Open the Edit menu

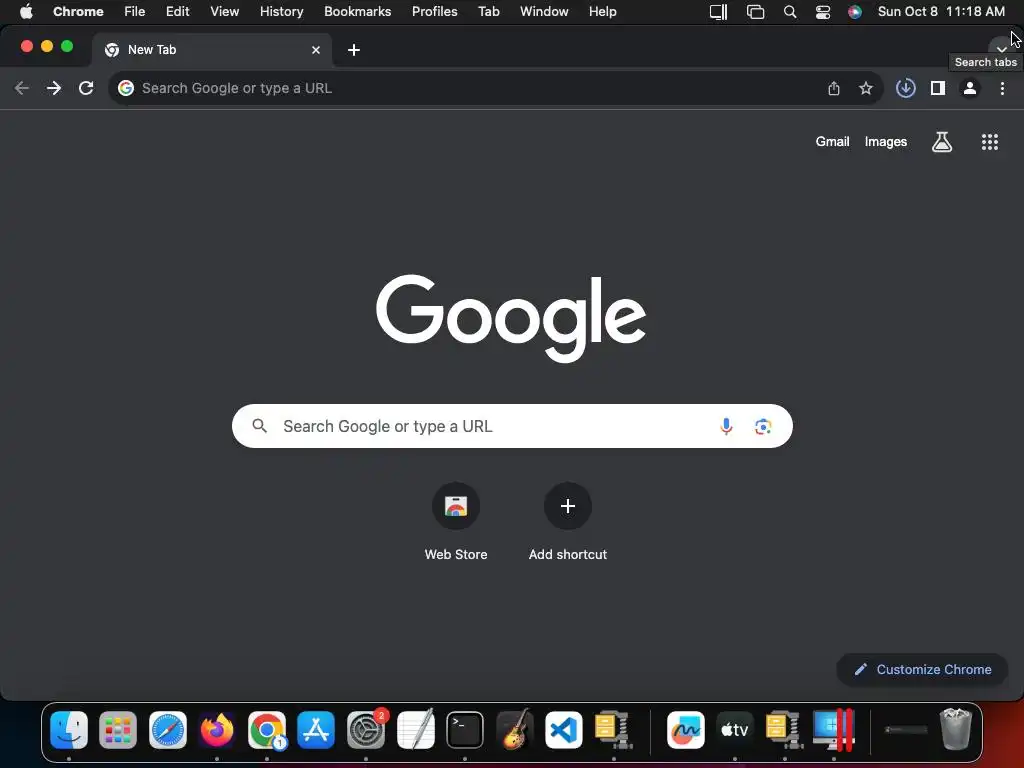click(178, 11)
